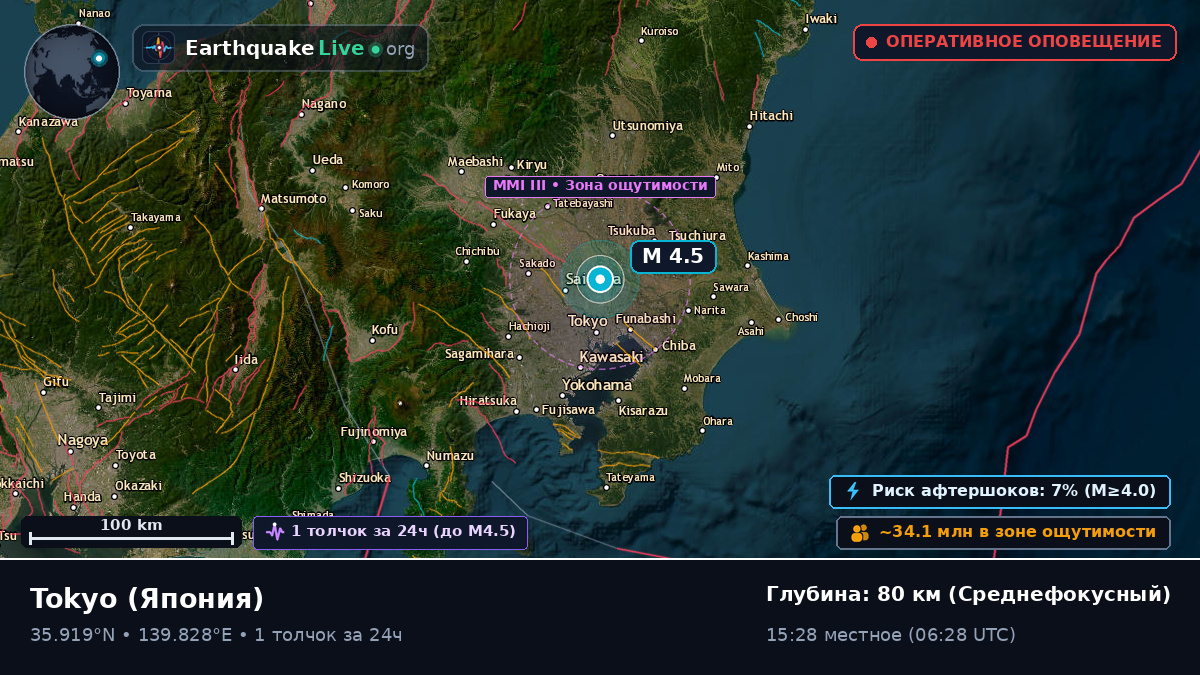Click the lightning bolt aftershock icon
1200x675 pixels.
(853, 491)
